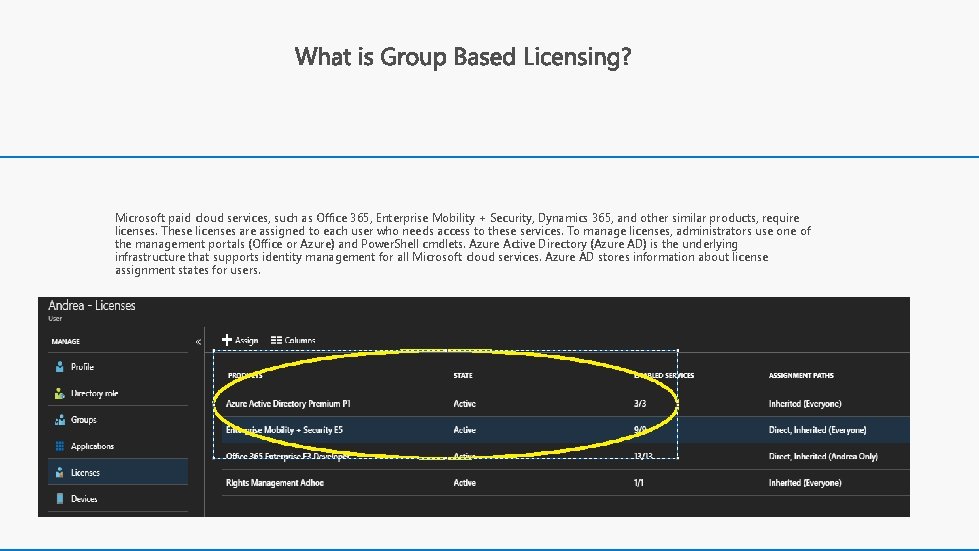Sort by the State column header

click(x=463, y=376)
